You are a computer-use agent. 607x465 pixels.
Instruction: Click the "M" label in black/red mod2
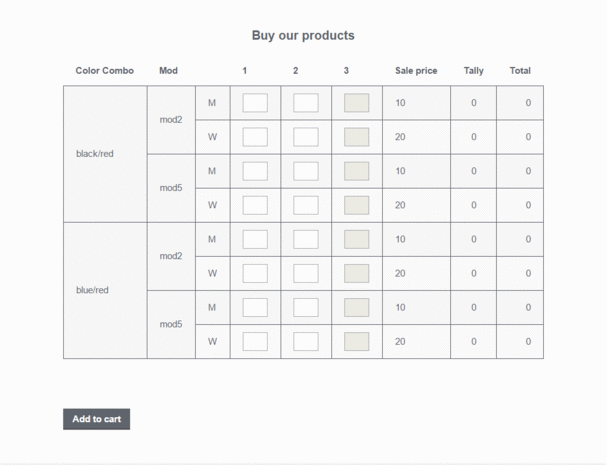[x=212, y=103]
